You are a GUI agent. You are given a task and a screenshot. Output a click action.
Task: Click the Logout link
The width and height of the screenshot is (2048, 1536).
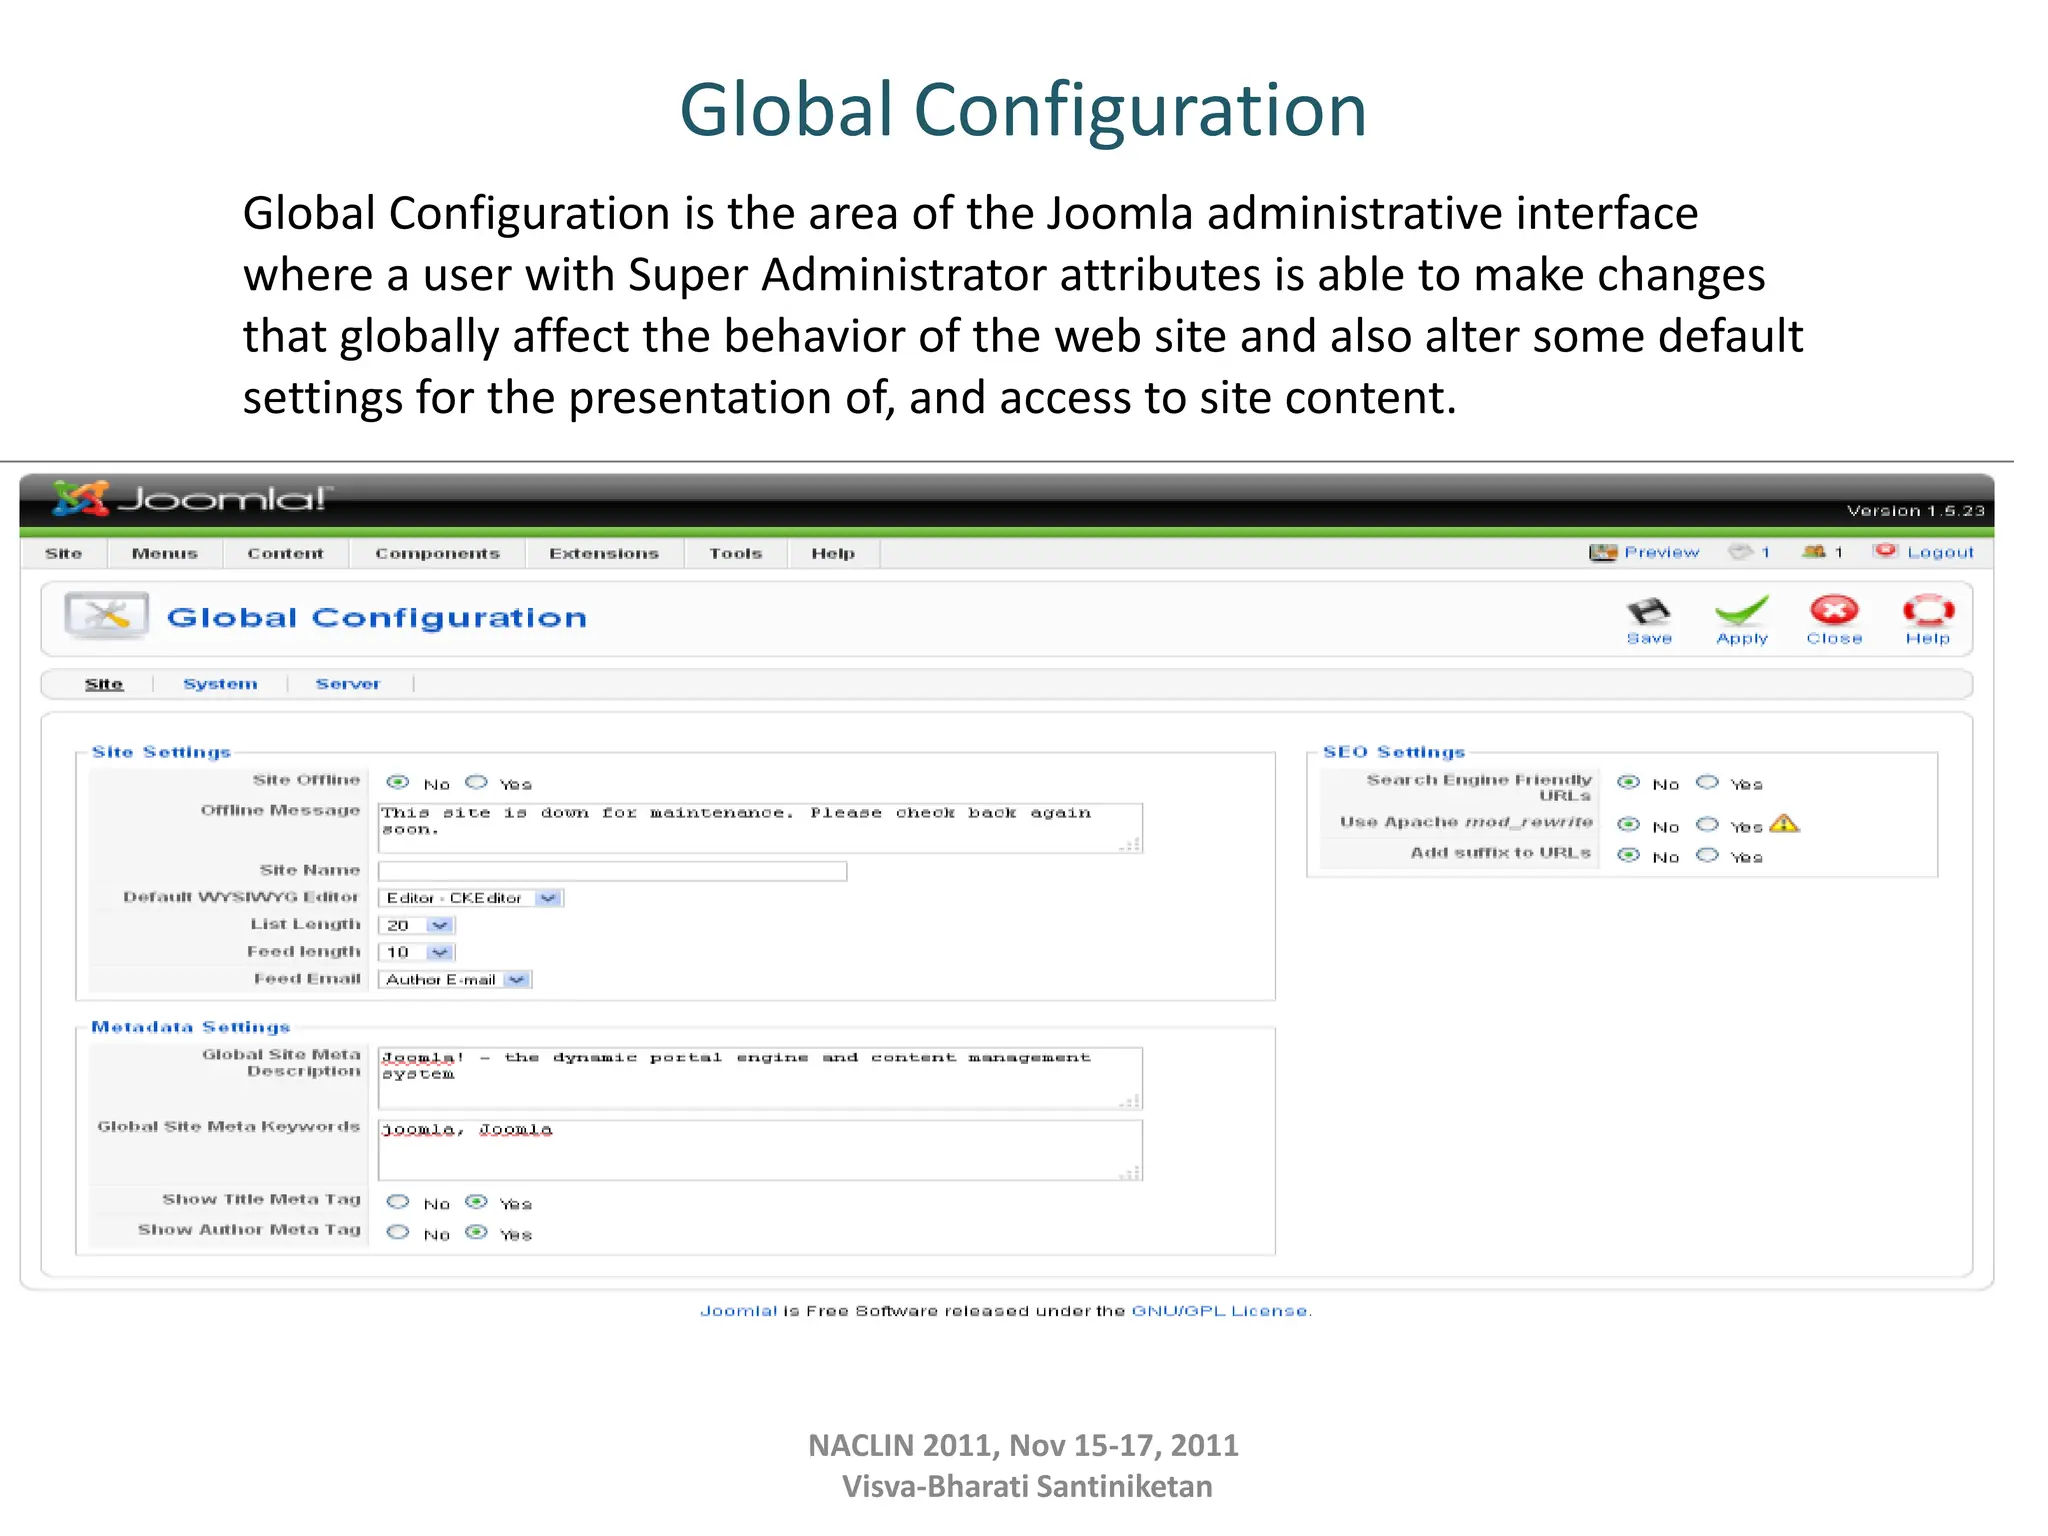[x=1941, y=552]
